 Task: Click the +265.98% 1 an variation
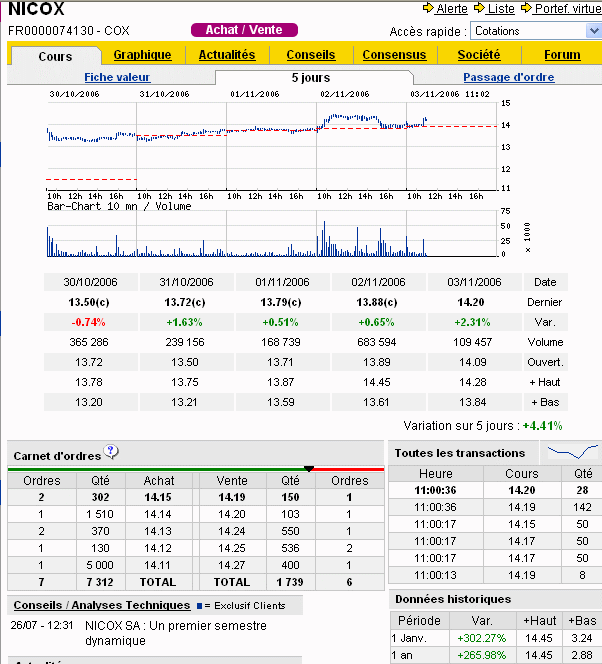pyautogui.click(x=482, y=655)
